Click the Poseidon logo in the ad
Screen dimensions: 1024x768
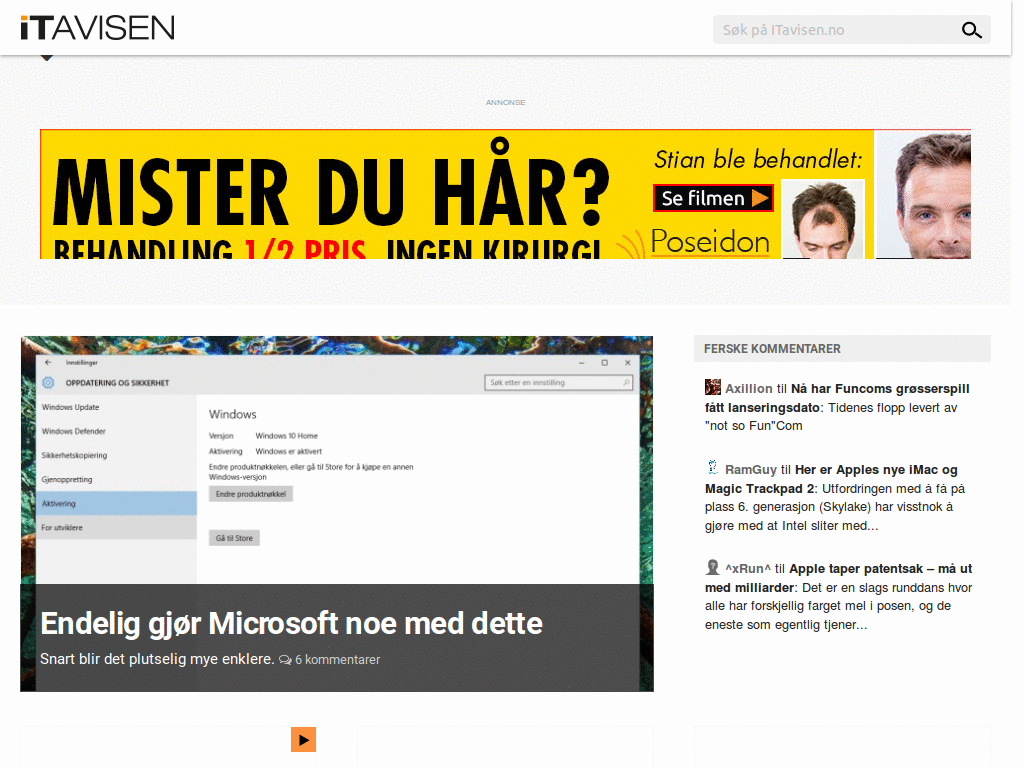(710, 242)
